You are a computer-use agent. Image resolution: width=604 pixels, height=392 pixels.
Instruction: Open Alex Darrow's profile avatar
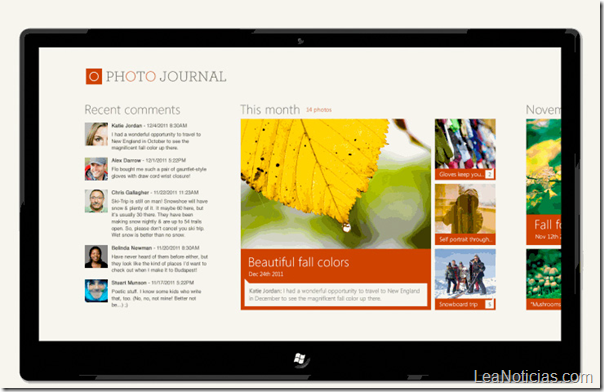96,169
